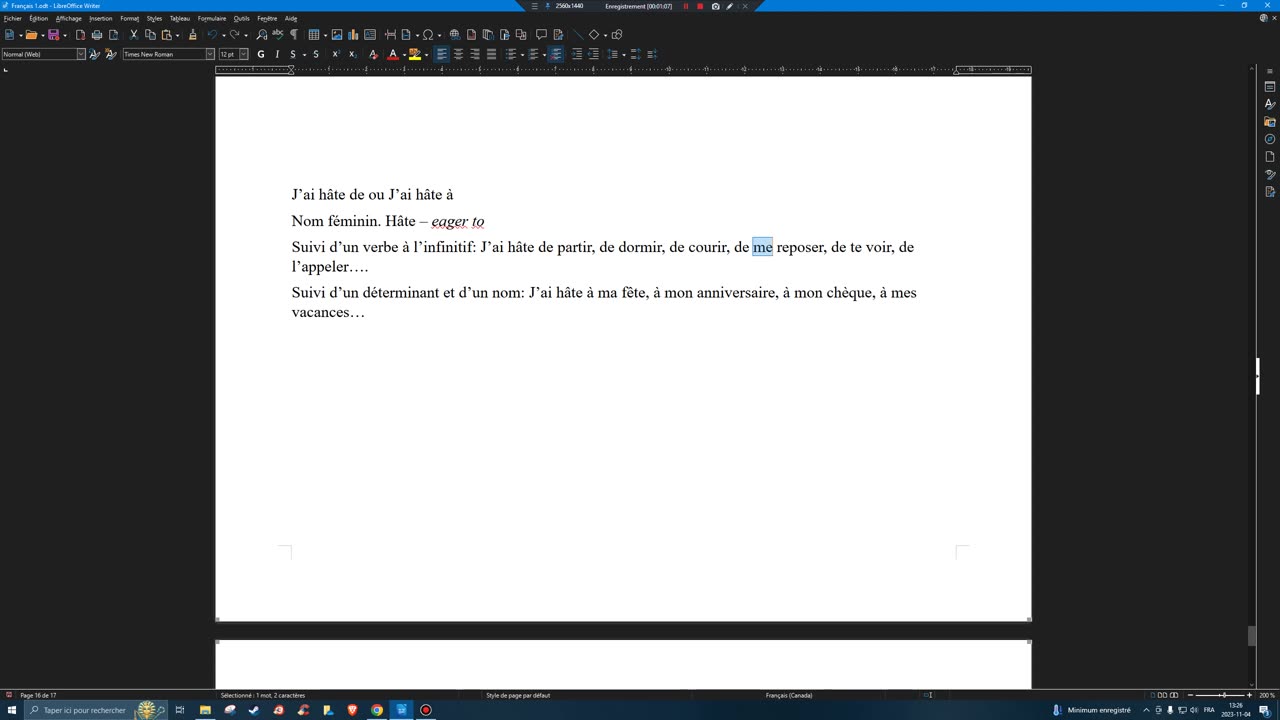The width and height of the screenshot is (1280, 720).
Task: Toggle Align Right paragraph
Action: [x=474, y=54]
